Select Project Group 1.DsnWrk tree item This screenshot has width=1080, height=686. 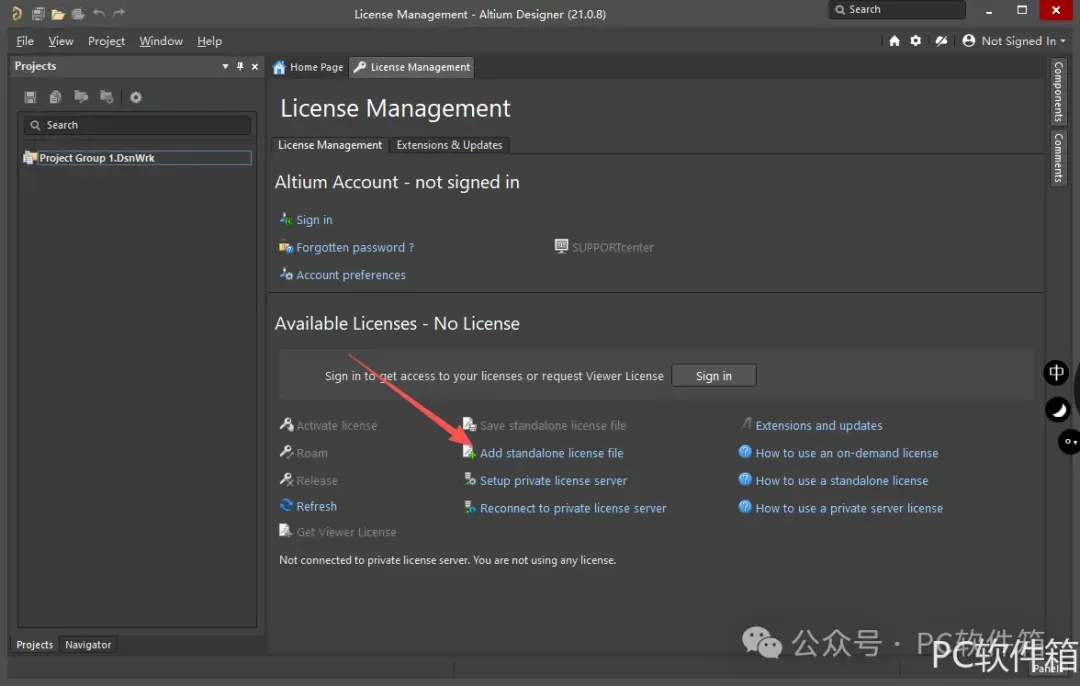(x=97, y=158)
